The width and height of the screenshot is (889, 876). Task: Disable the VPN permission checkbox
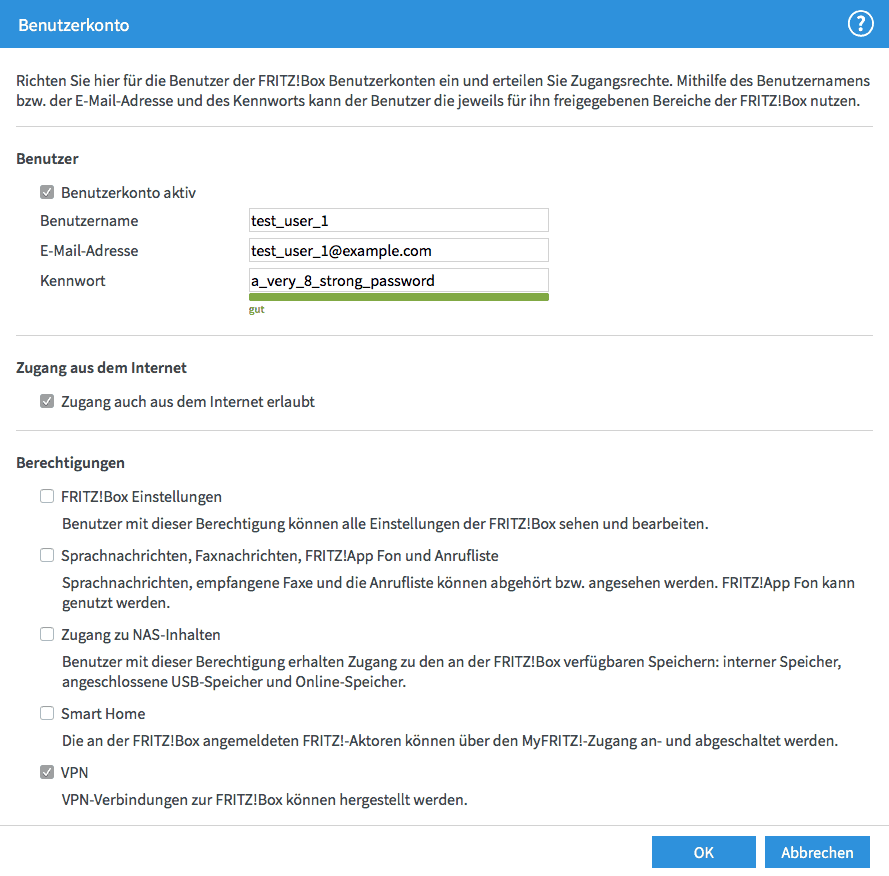[x=47, y=772]
